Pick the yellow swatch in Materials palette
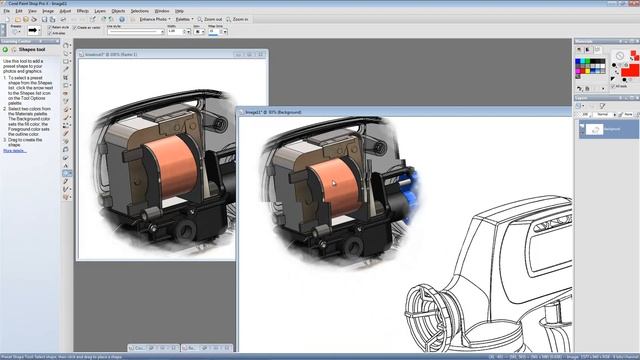640x360 pixels. click(587, 71)
